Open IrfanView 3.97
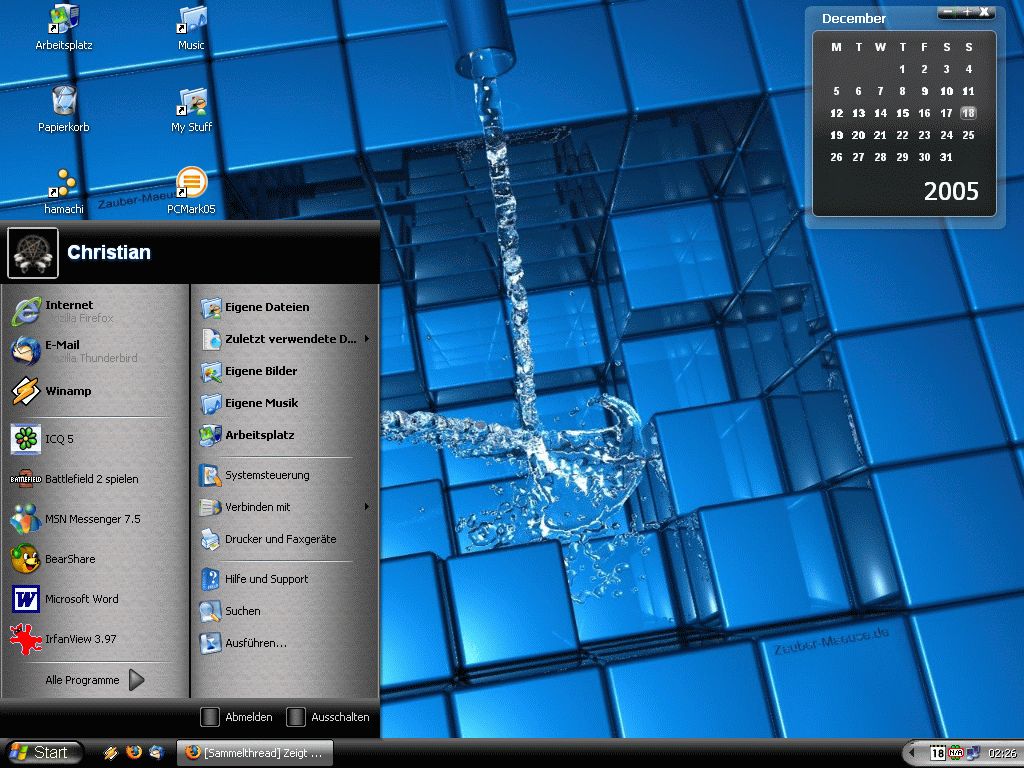 (x=80, y=639)
